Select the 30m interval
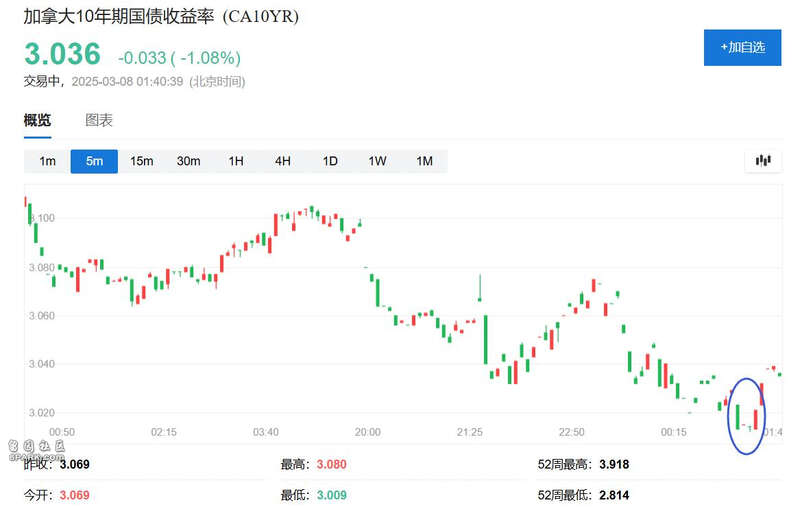Viewport: 800px width, 507px height. pyautogui.click(x=188, y=161)
